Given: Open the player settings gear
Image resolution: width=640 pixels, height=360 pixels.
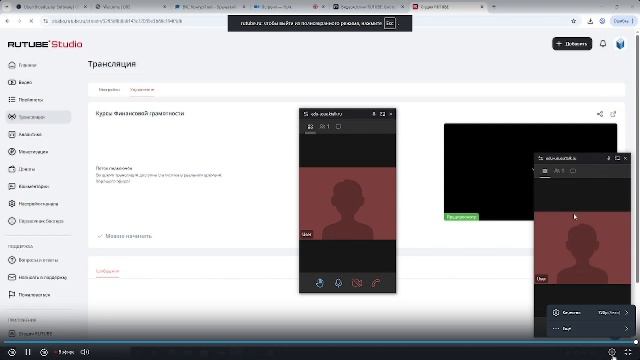Looking at the screenshot, I should click(x=611, y=352).
